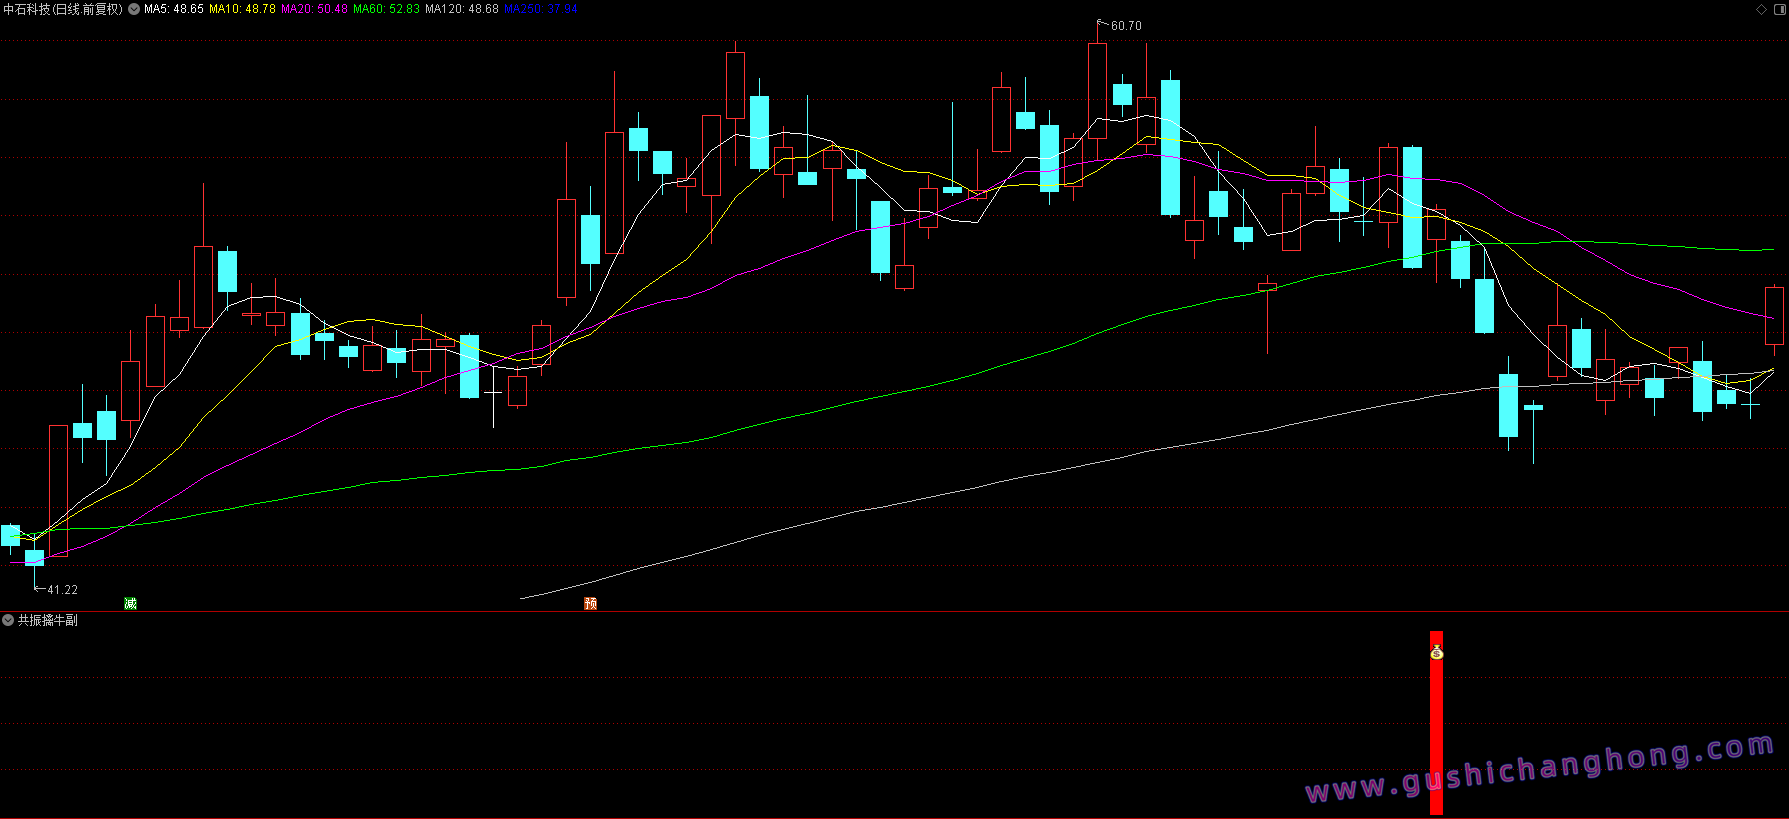Click the red divider between chart panels
Screen dimensions: 1789x819
click(x=894, y=611)
